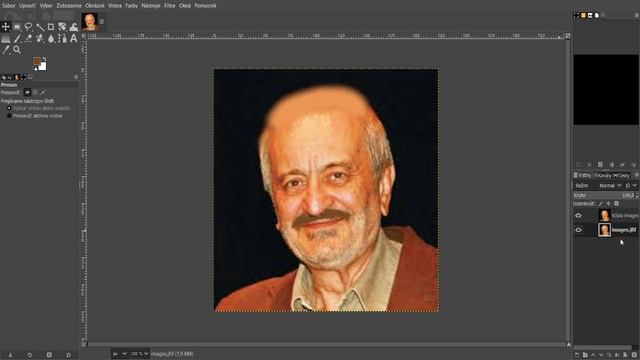Select the Rectangle Select tool
This screenshot has height=360, width=640.
(x=17, y=27)
